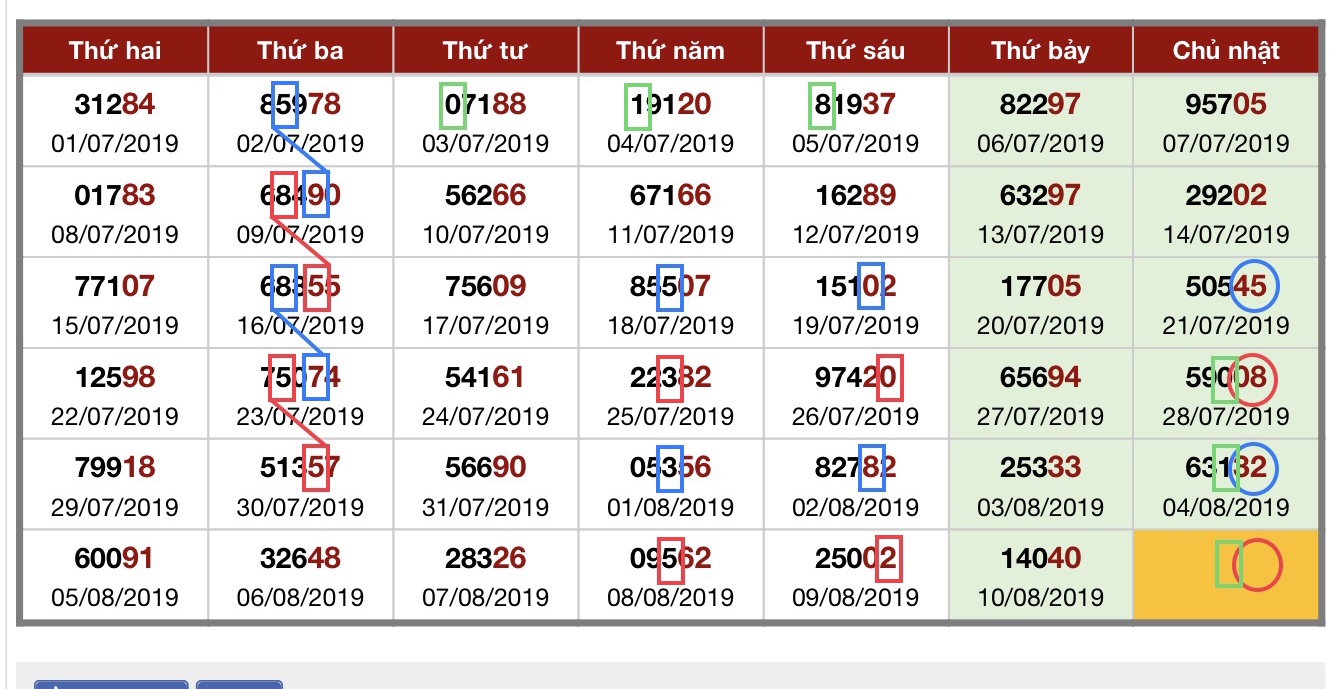The image size is (1334, 689).
Task: Click result 60091 on 05/08/2019
Action: tap(115, 557)
